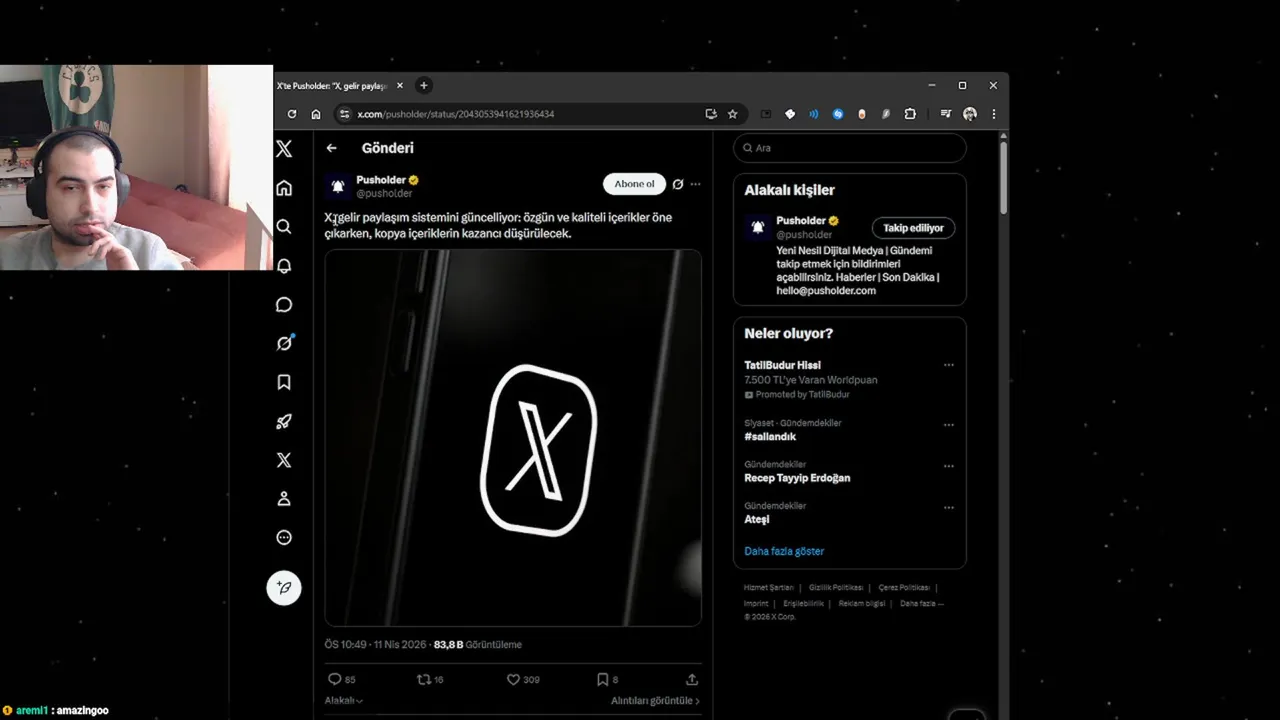1280x720 pixels.
Task: Select the X'te Pusholder browser tab
Action: tap(332, 86)
